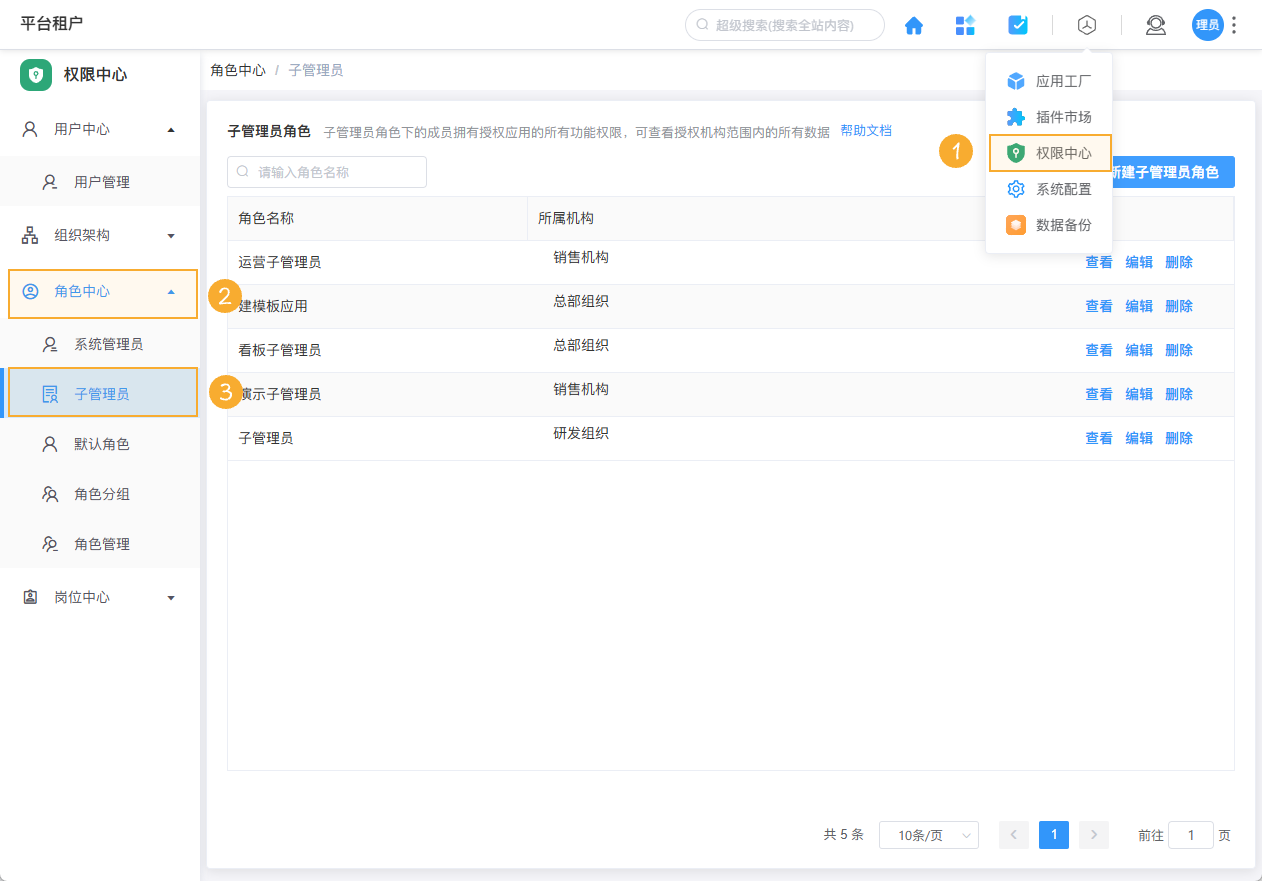The width and height of the screenshot is (1262, 881).
Task: Click the task checkmark icon in the top bar
Action: click(1017, 25)
